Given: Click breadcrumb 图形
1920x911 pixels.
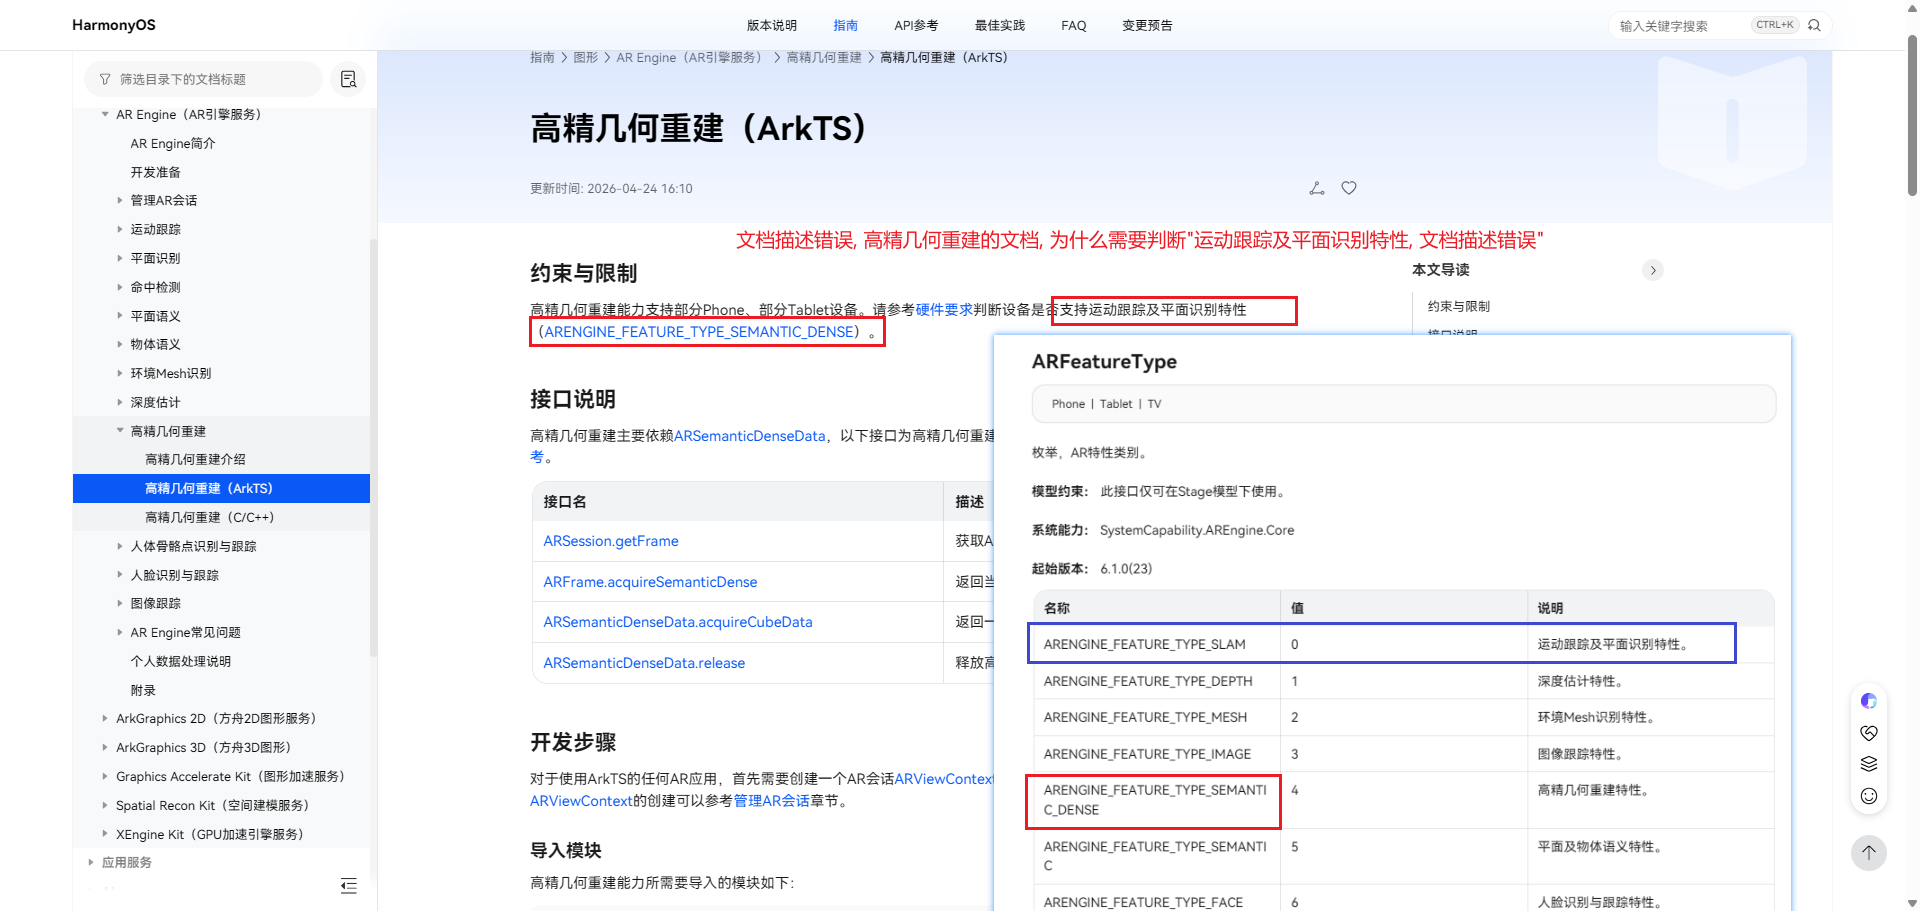Looking at the screenshot, I should point(586,58).
